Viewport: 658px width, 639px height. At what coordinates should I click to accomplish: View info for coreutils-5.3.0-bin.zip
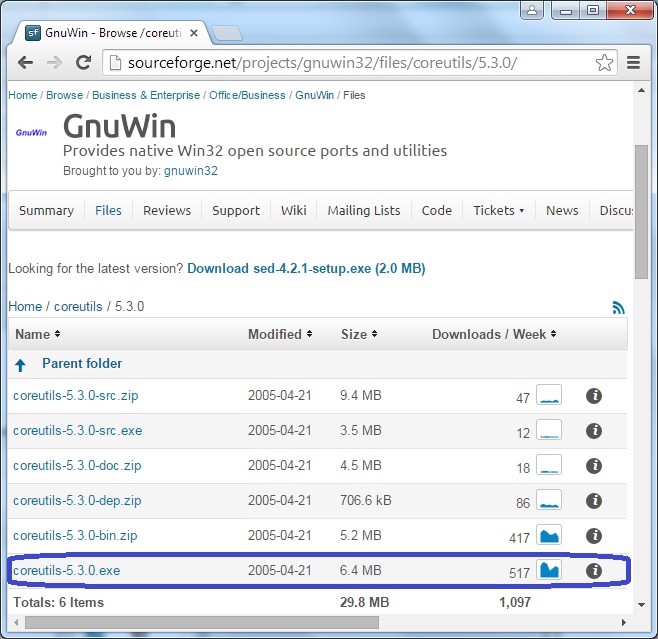pos(593,536)
